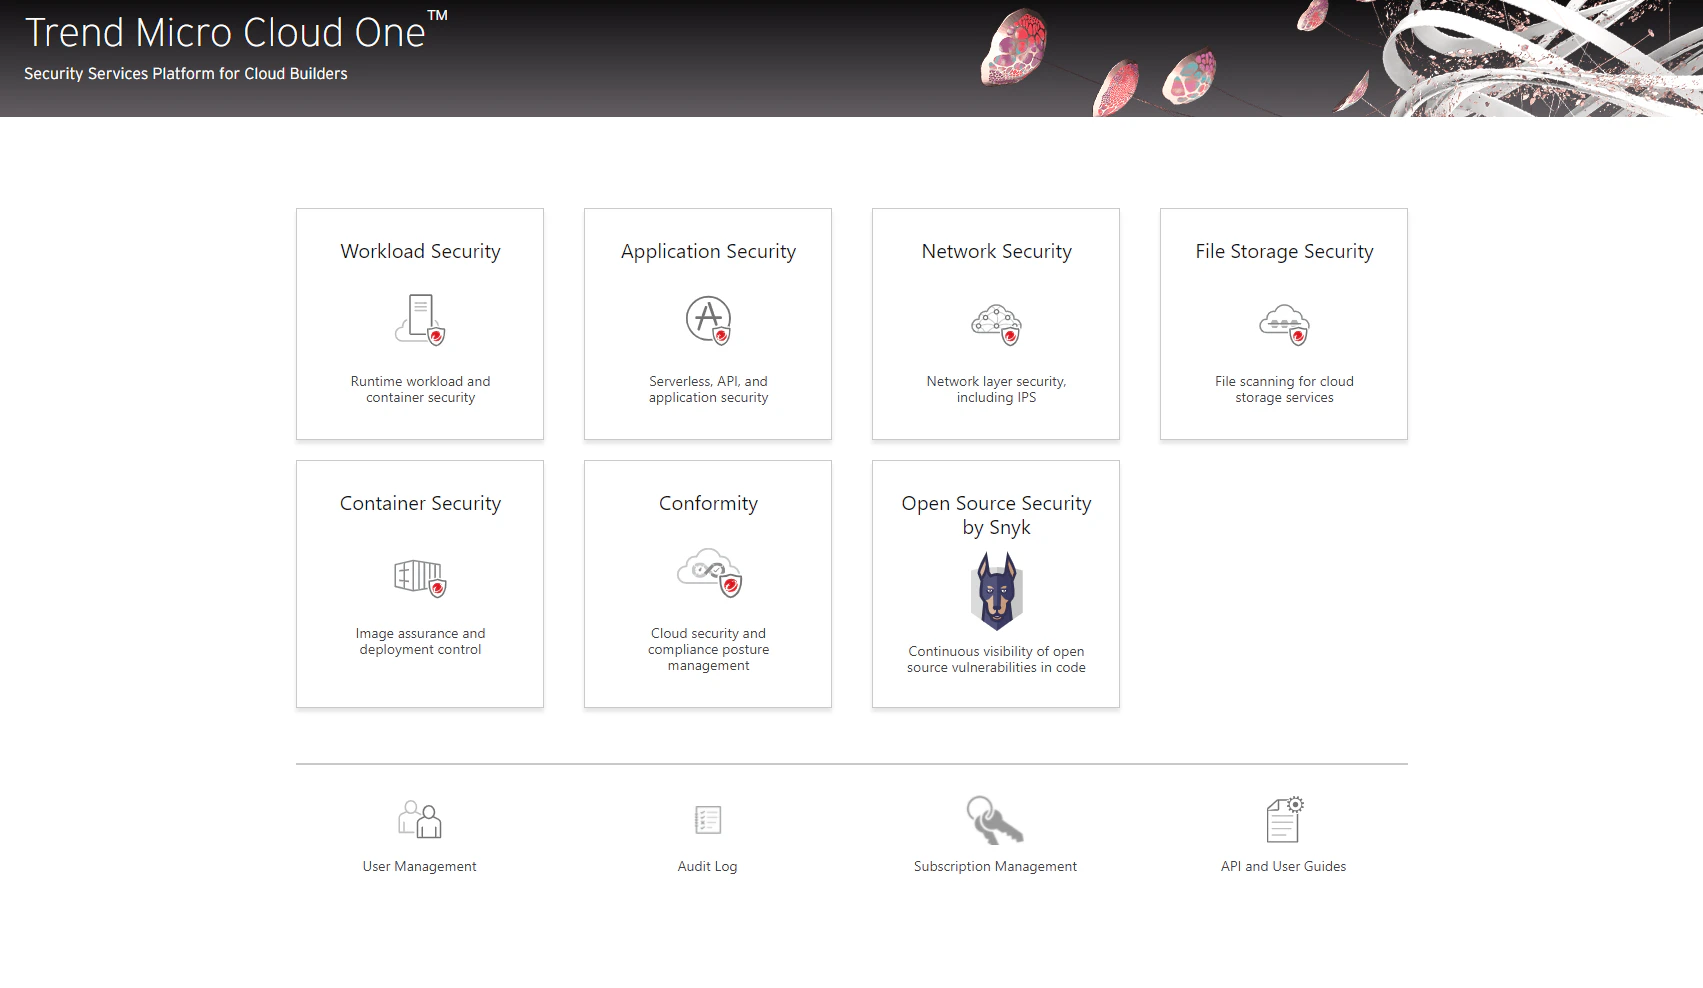
Task: Click the Trend Micro Cloud One title
Action: 236,32
